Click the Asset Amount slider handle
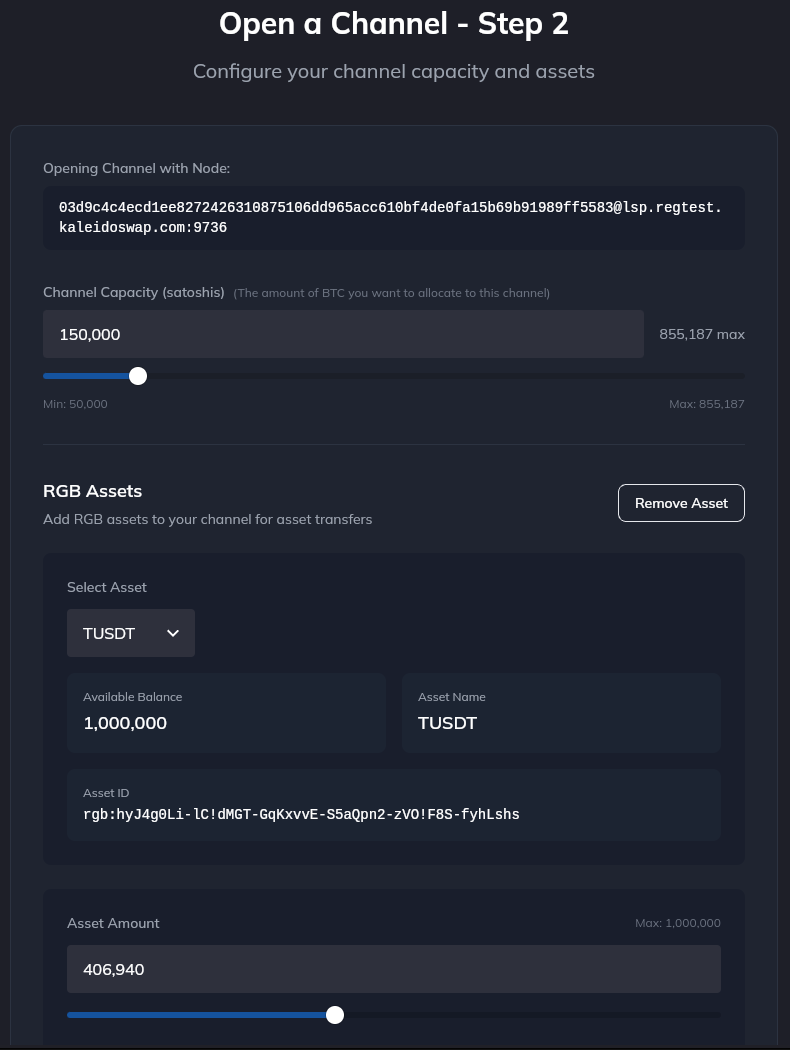 (x=335, y=1014)
